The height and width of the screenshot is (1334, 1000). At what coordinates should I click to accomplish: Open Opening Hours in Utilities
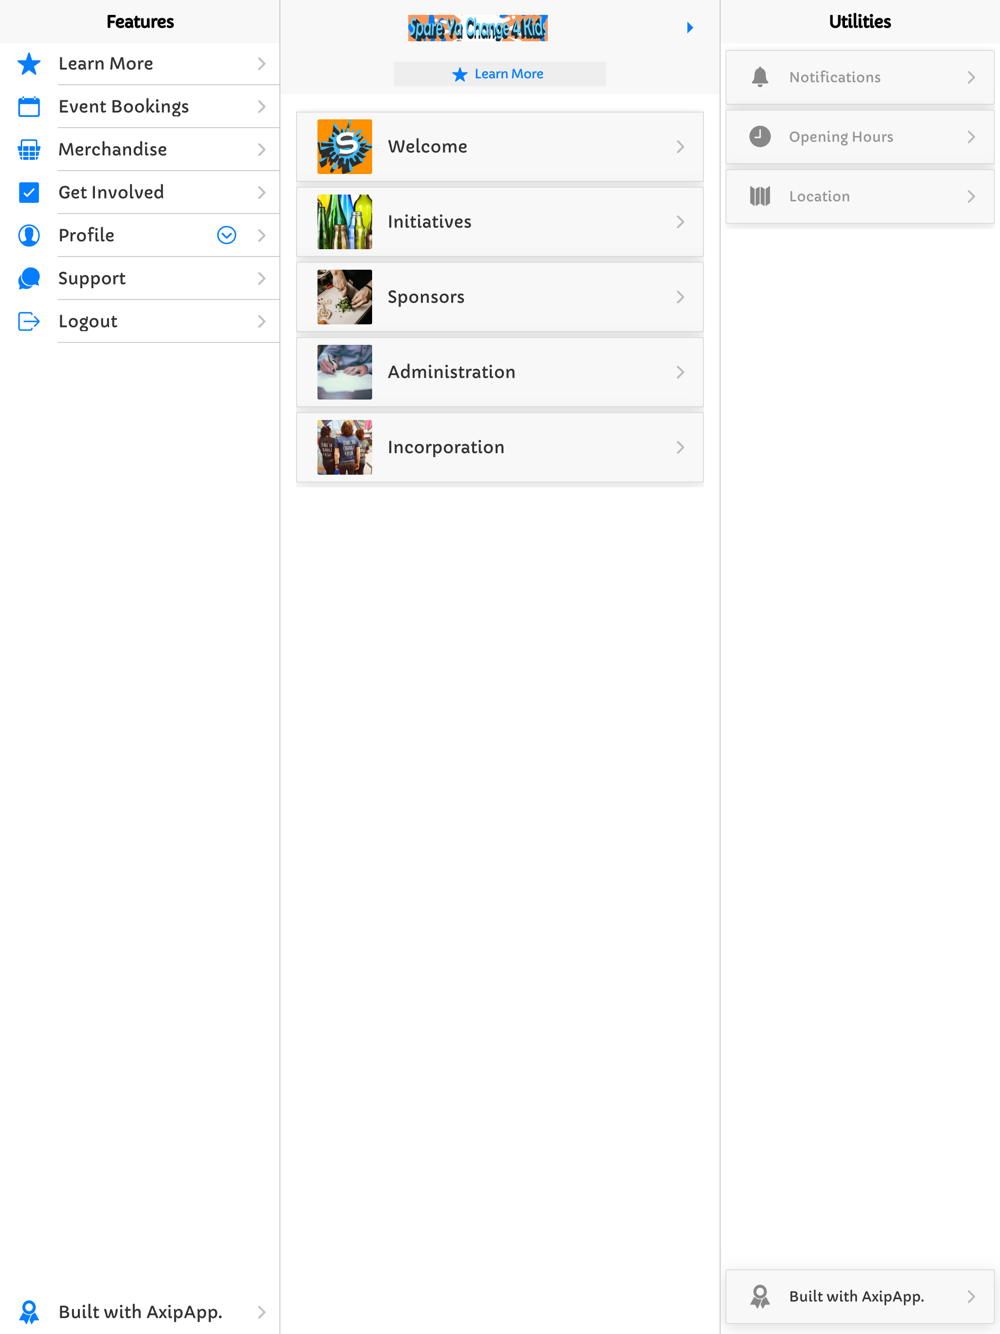[x=860, y=137]
